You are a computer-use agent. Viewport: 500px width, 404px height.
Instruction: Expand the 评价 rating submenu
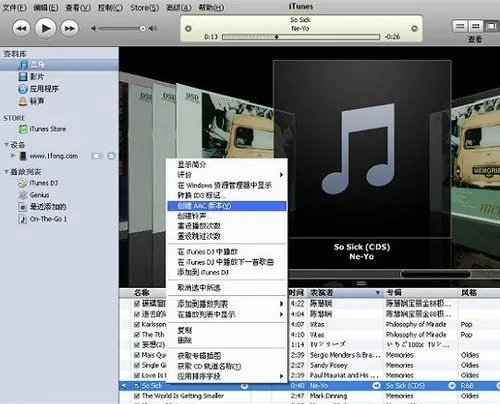(227, 175)
